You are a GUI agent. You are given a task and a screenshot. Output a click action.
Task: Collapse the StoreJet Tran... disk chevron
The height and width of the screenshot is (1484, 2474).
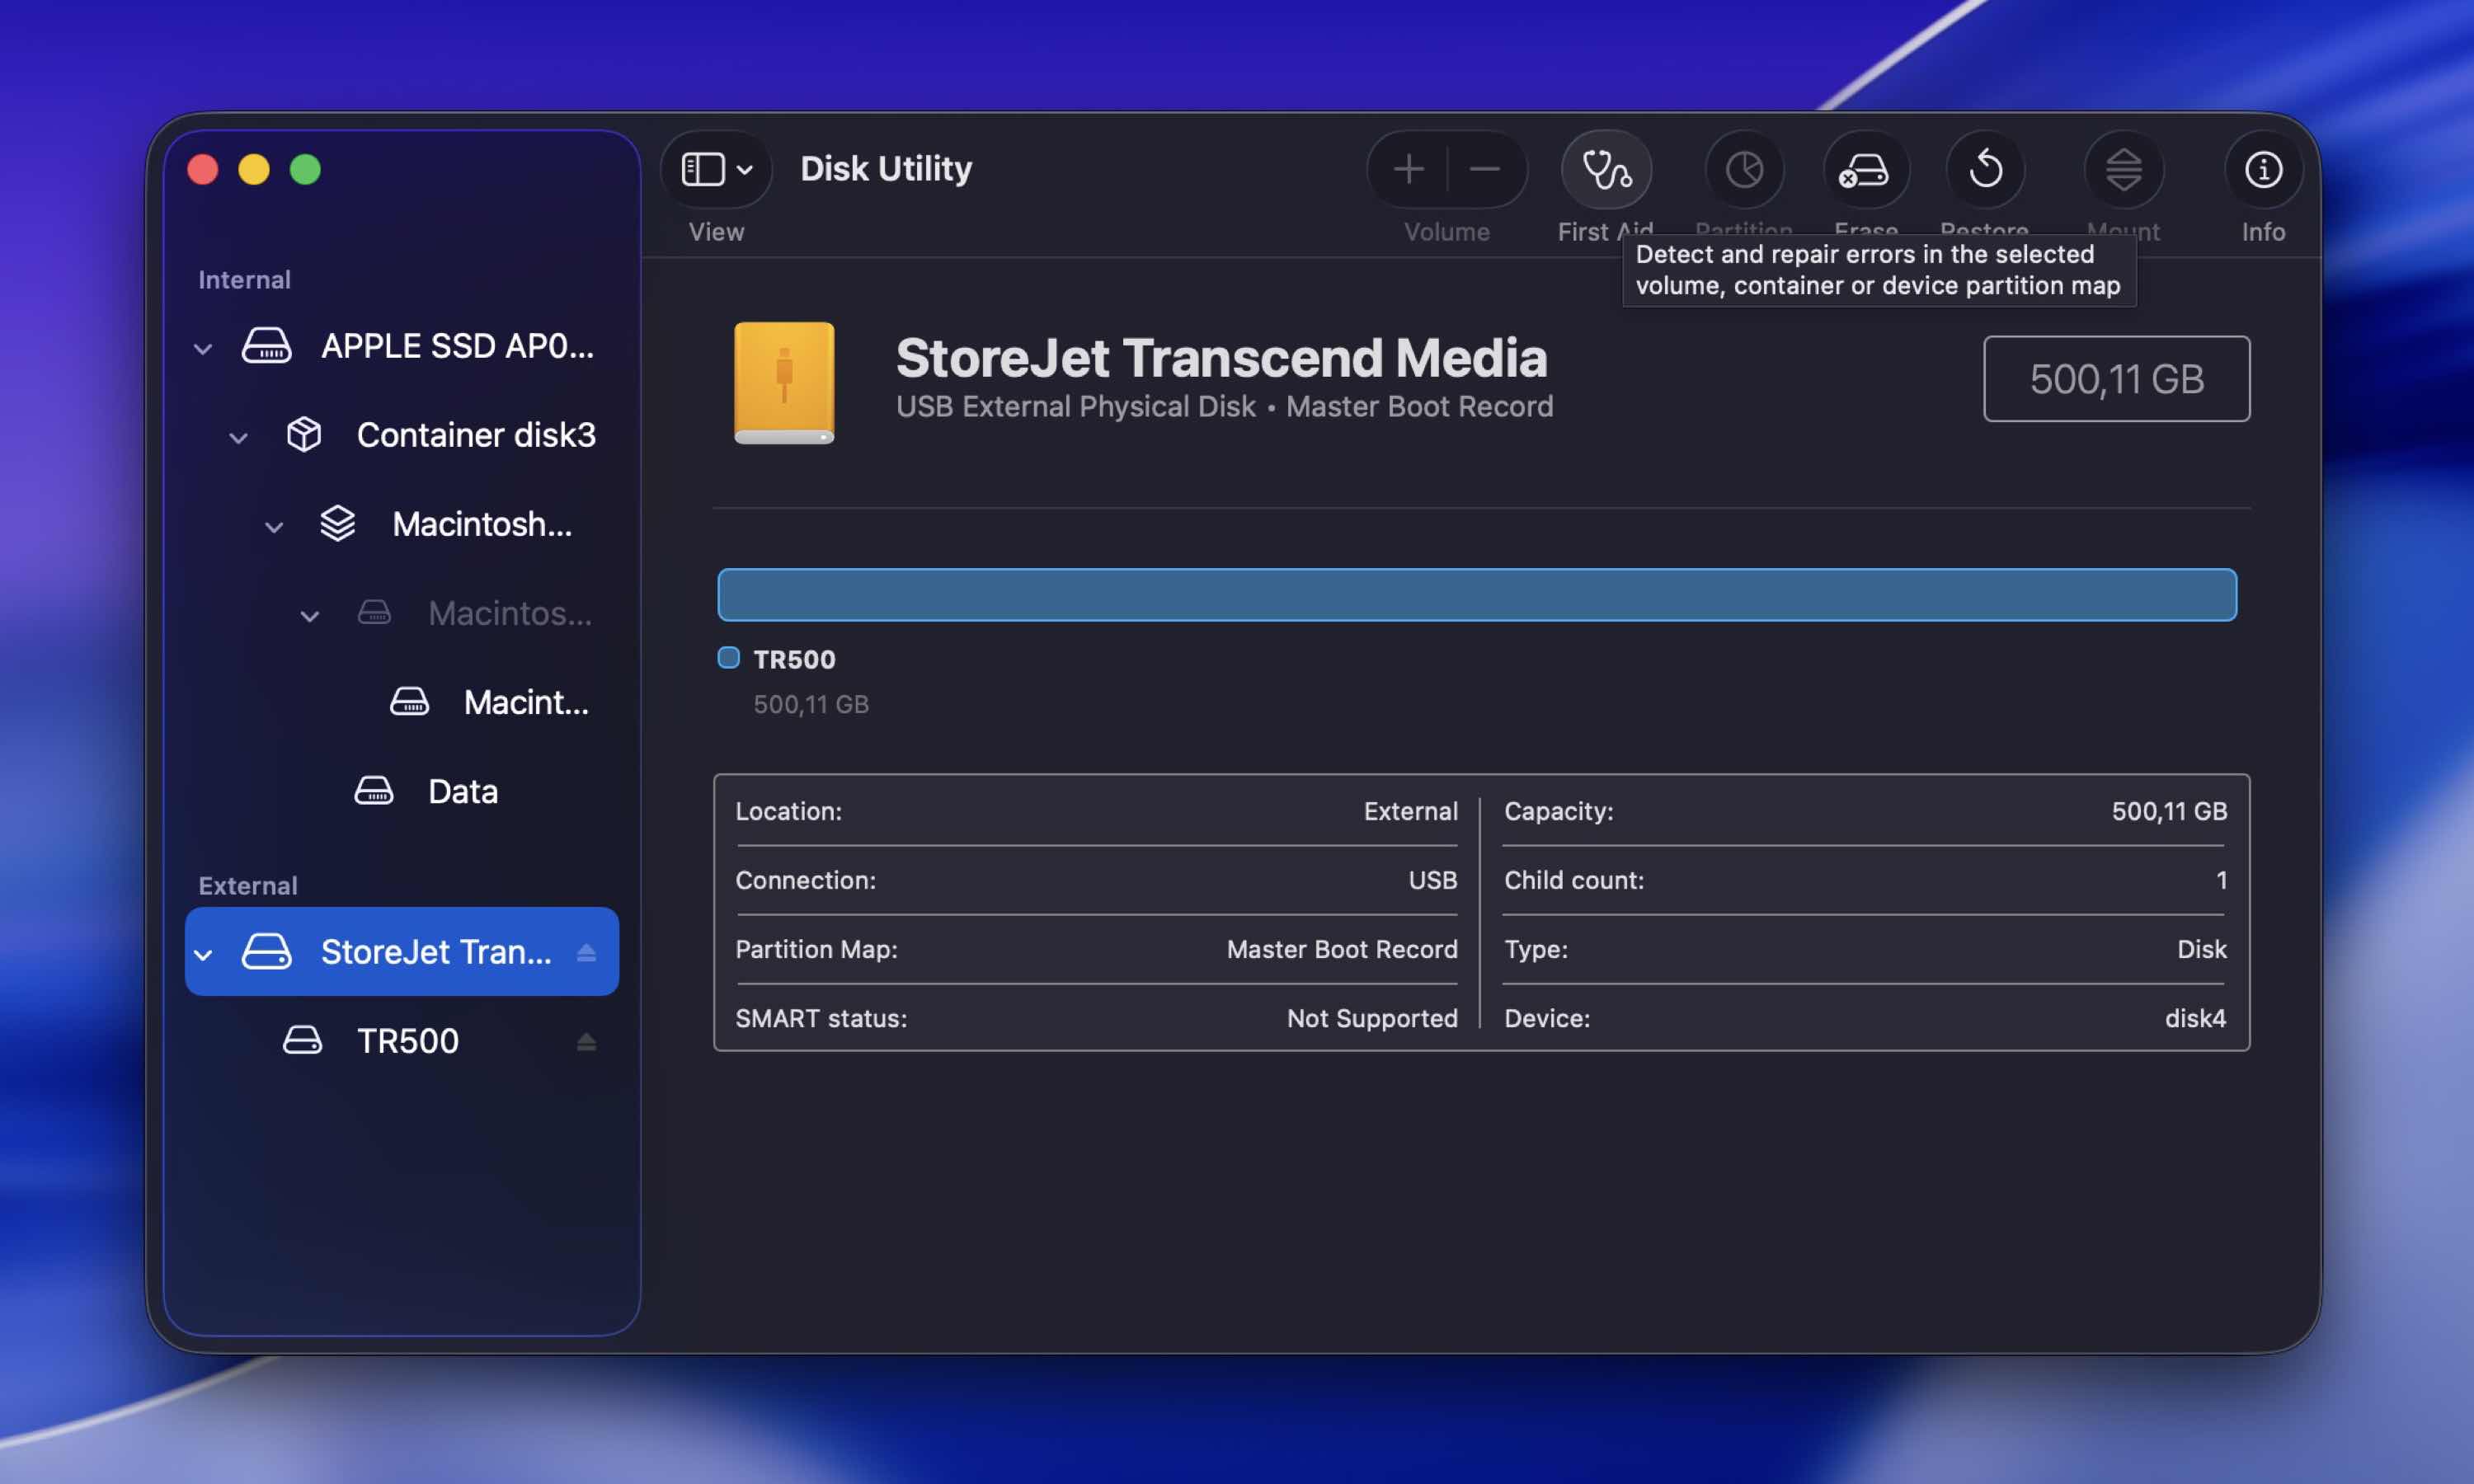point(203,955)
